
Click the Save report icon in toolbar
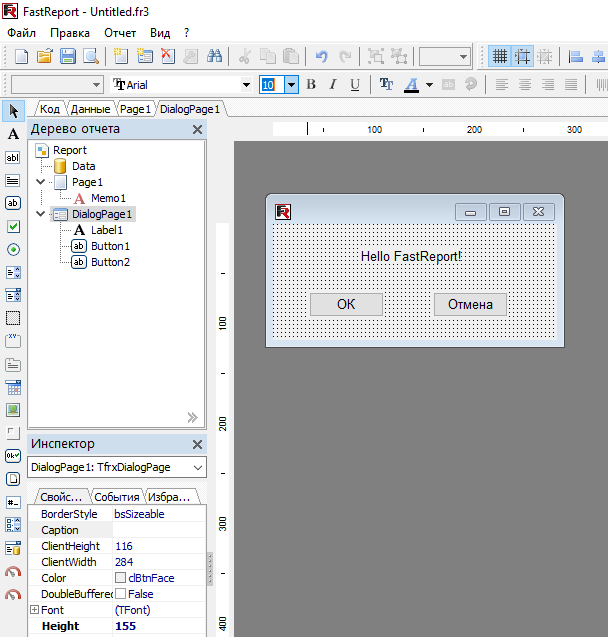pos(67,57)
